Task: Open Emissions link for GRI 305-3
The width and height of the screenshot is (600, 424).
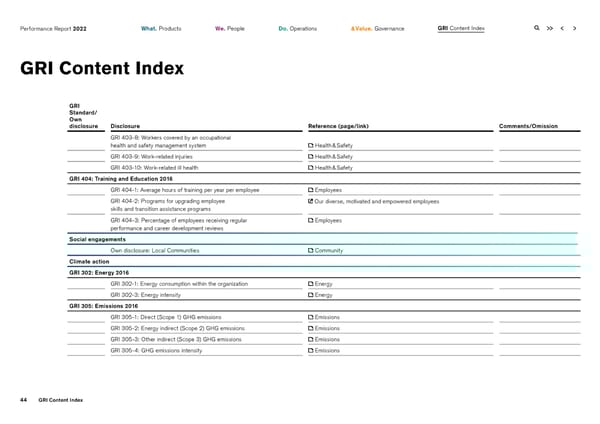Action: 327,339
